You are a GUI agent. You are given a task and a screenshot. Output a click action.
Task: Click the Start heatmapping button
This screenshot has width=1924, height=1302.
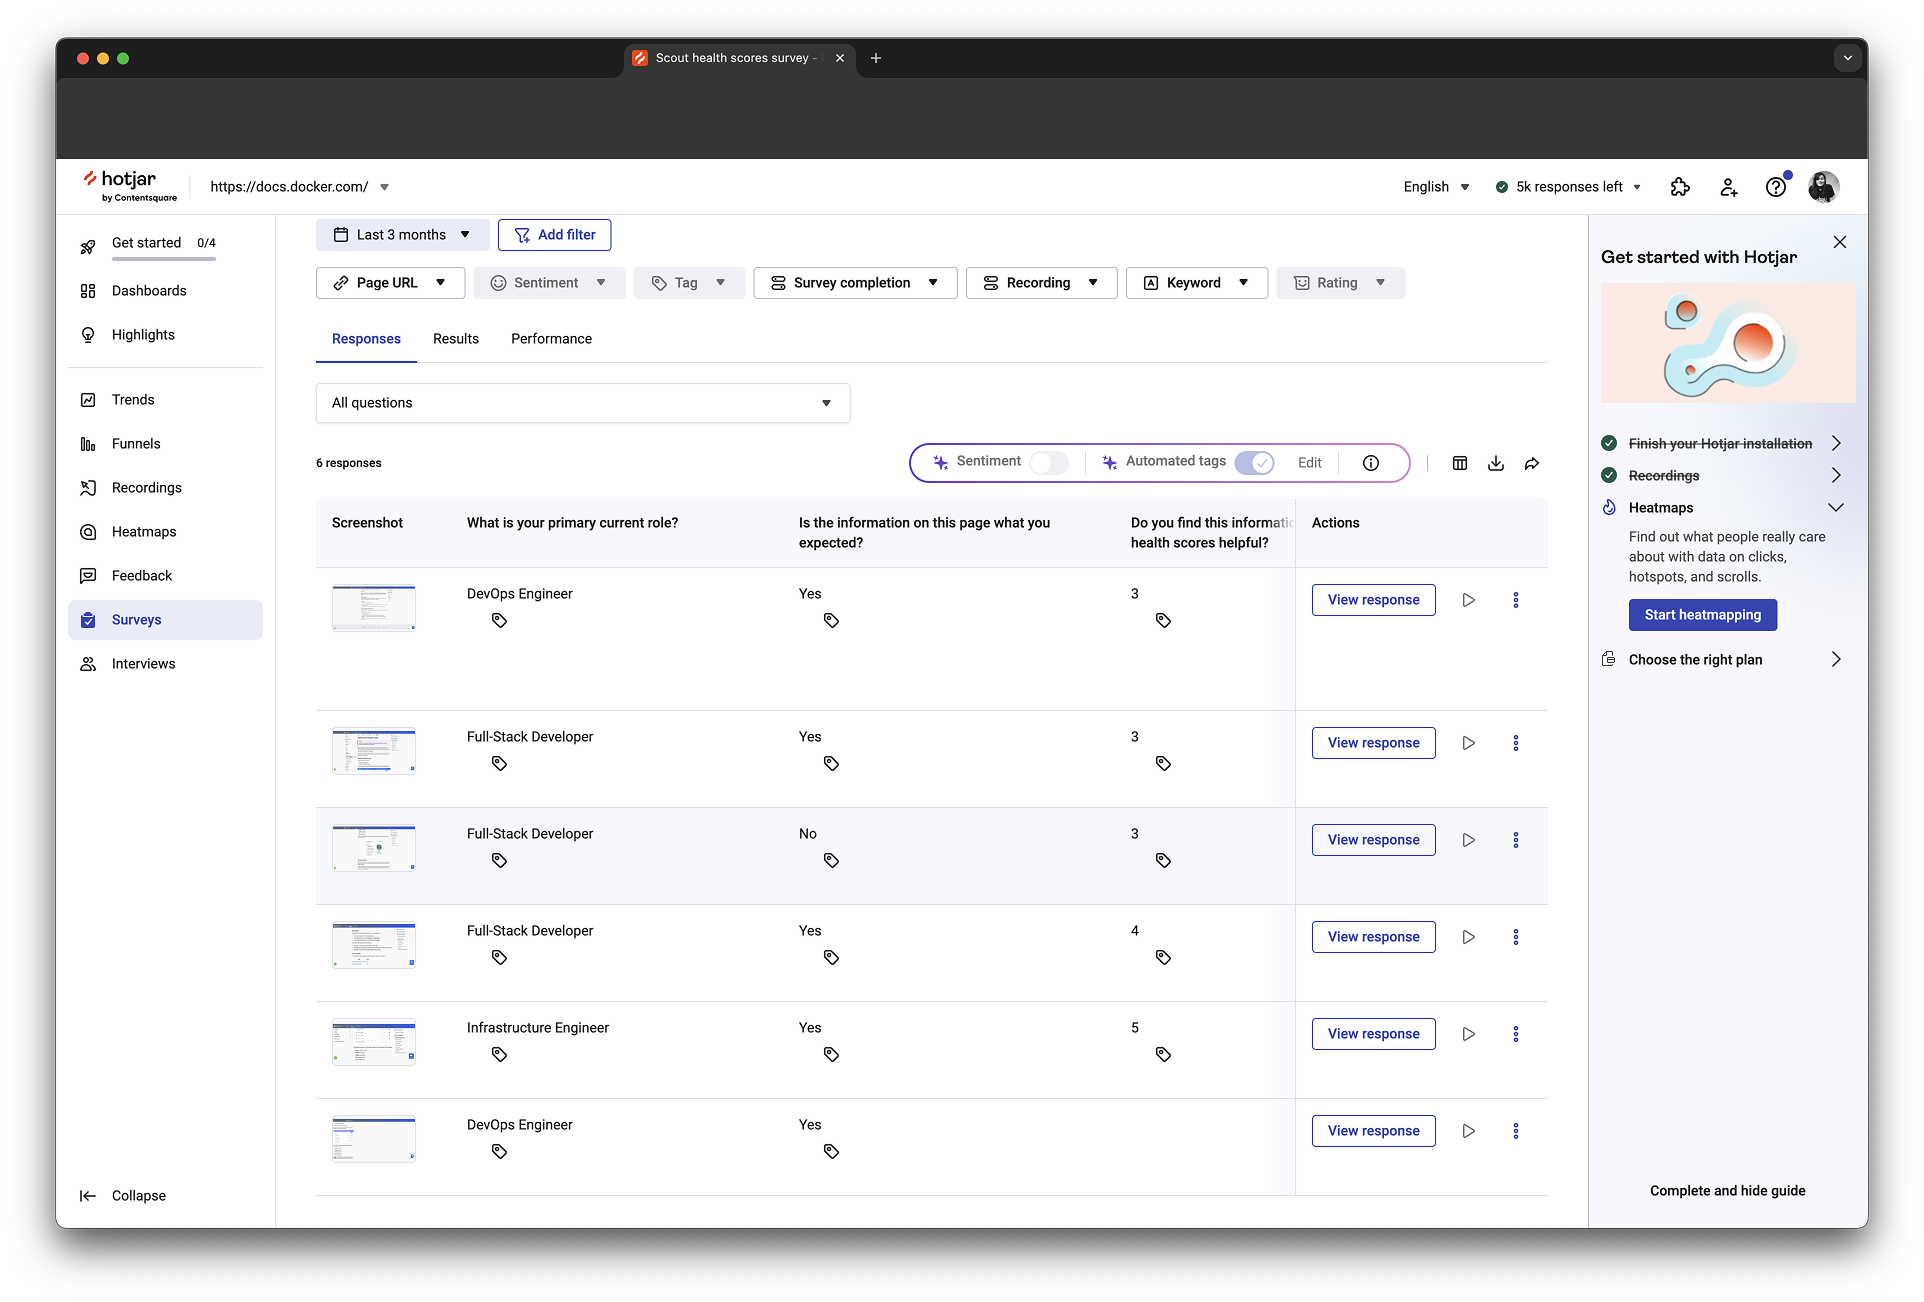[x=1702, y=615]
